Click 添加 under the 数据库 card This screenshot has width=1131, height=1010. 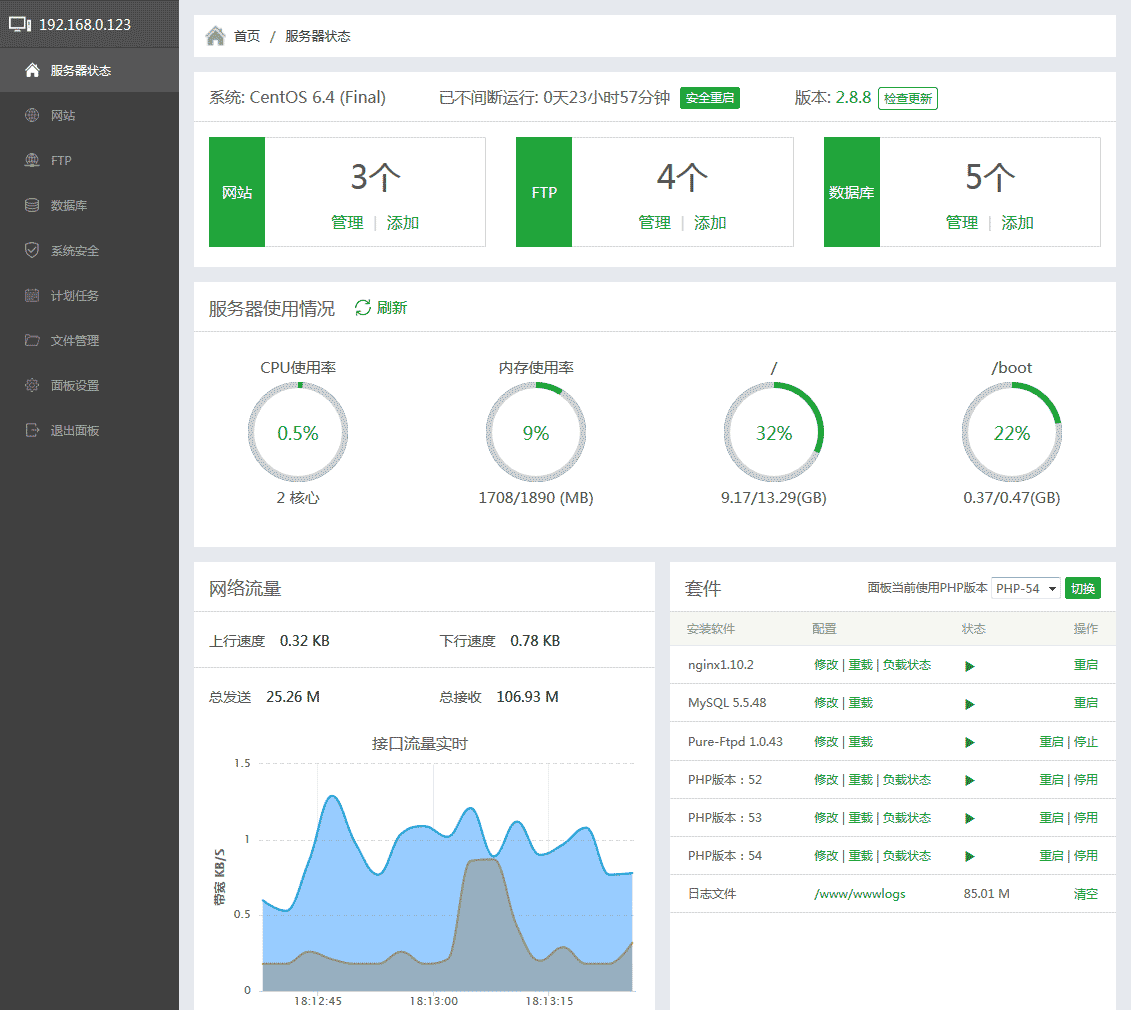pyautogui.click(x=1017, y=223)
